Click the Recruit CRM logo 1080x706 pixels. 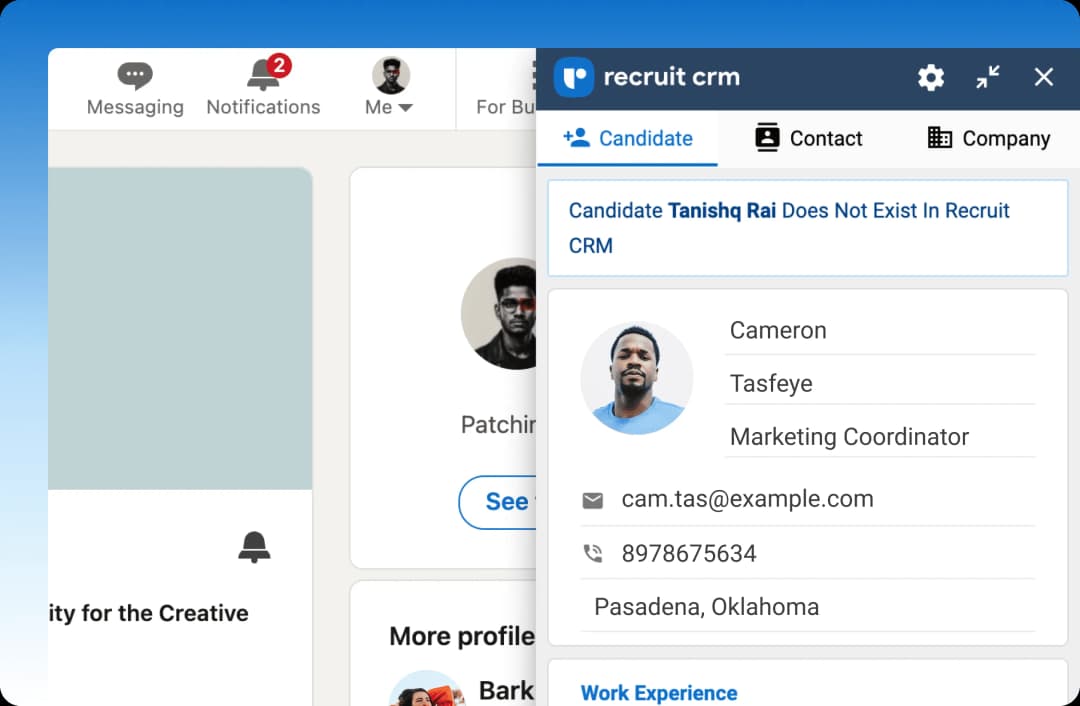[x=573, y=77]
